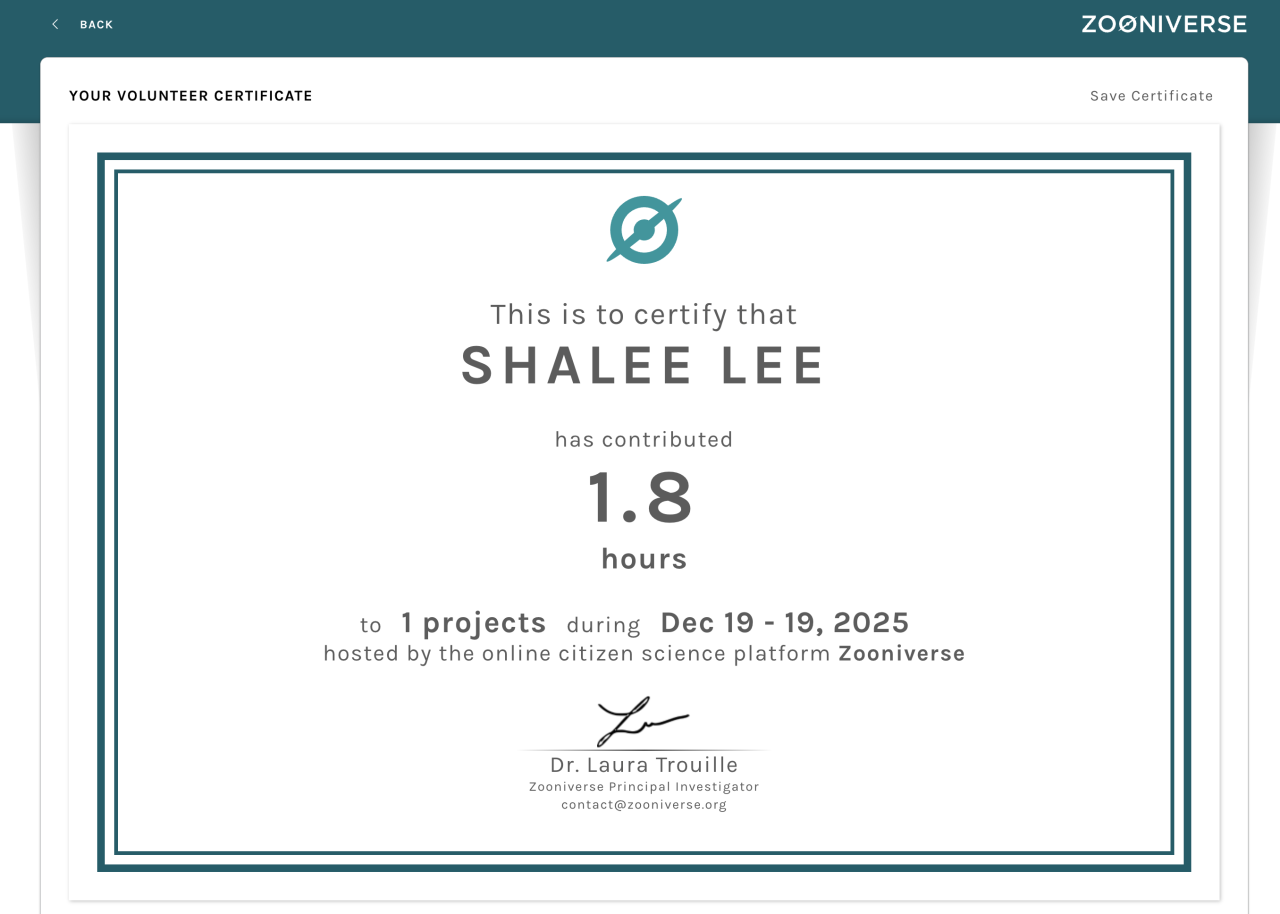The width and height of the screenshot is (1280, 914).
Task: Click the word 'hours' under the number
Action: click(x=644, y=558)
